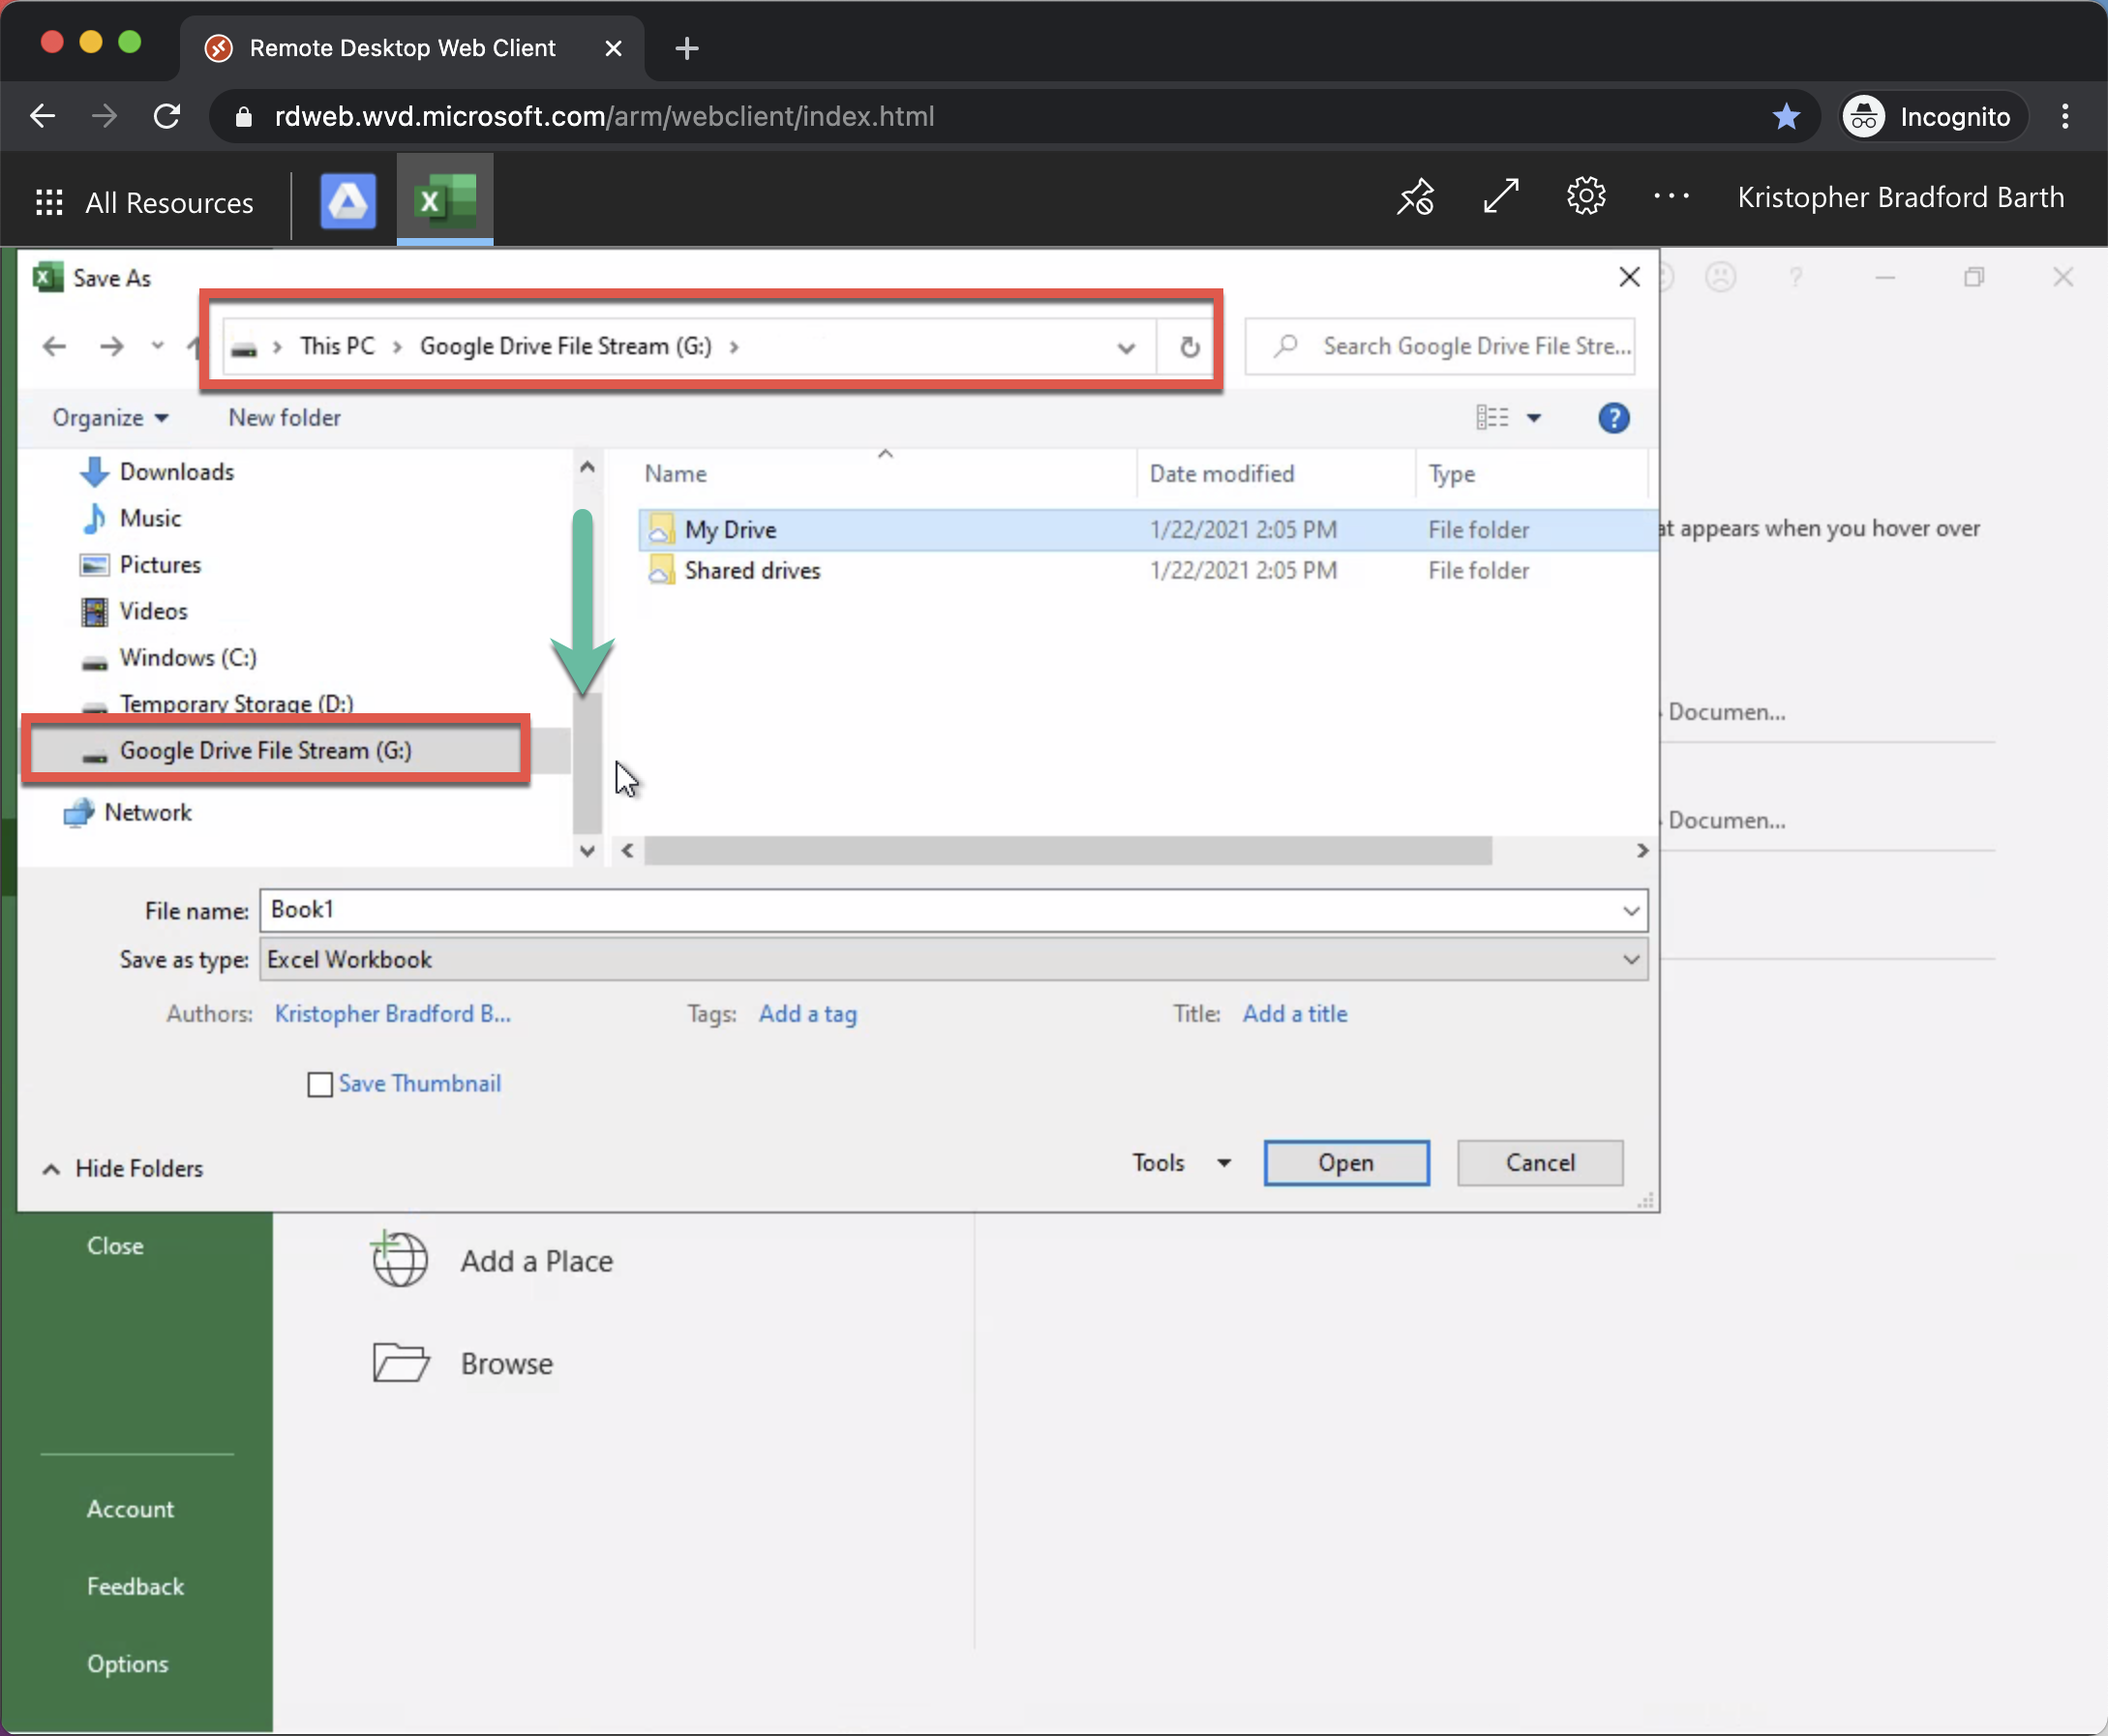Open the Google Drive app icon in toolbar
The width and height of the screenshot is (2108, 1736).
coord(348,201)
